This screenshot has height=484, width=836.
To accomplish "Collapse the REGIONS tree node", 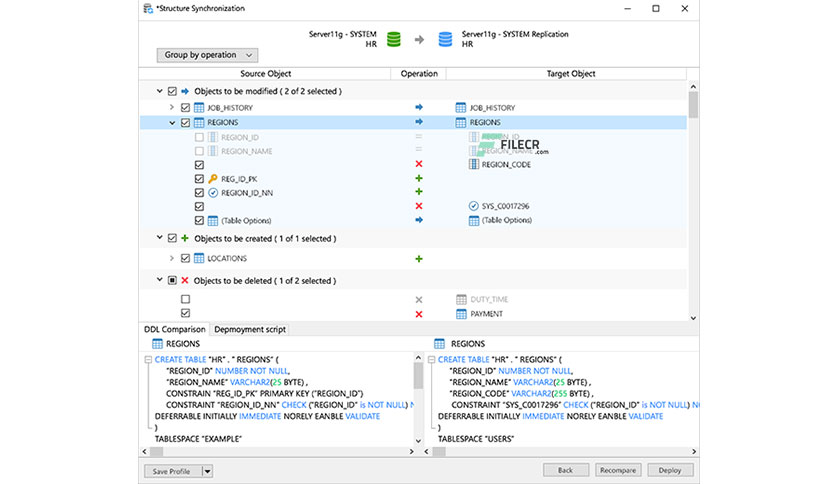I will 172,123.
